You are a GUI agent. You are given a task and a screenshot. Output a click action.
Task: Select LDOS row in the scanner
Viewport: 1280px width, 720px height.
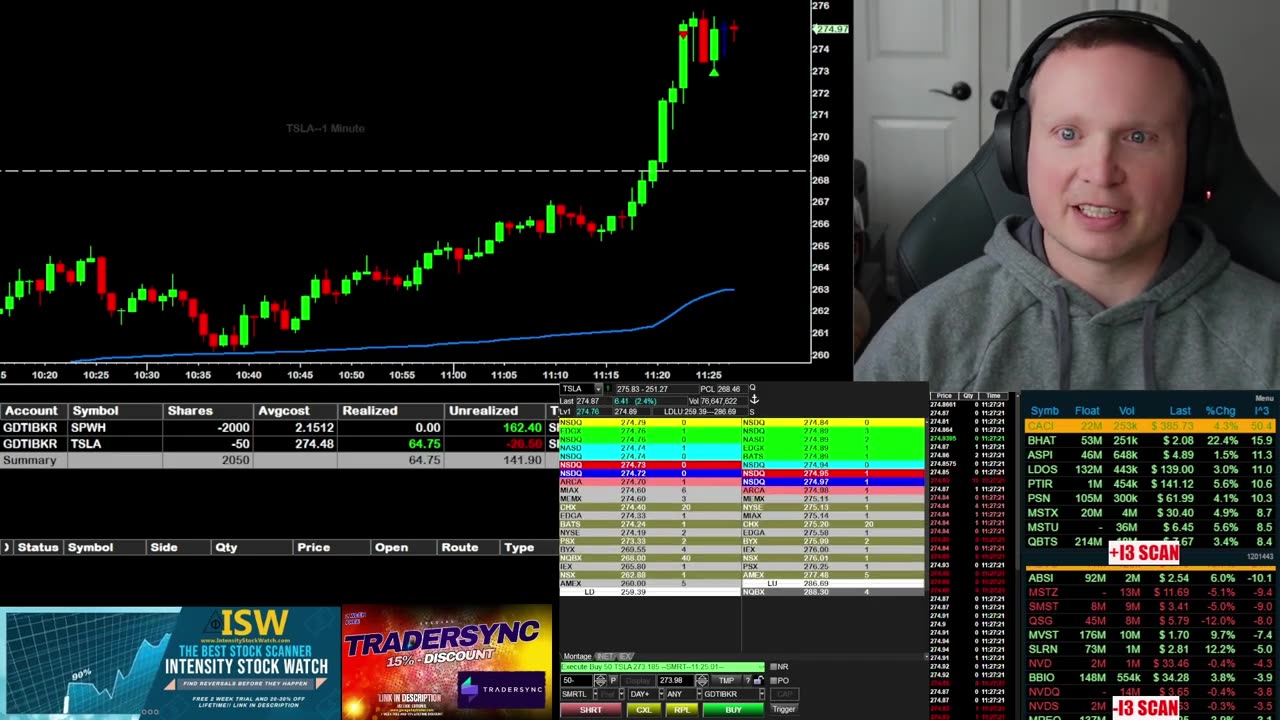(1150, 469)
